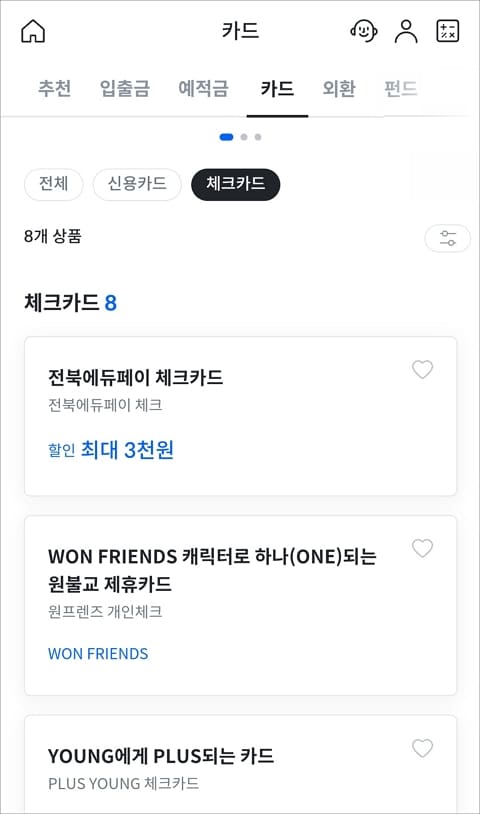Viewport: 480px width, 814px height.
Task: Select the 전체 filter chip
Action: point(53,184)
